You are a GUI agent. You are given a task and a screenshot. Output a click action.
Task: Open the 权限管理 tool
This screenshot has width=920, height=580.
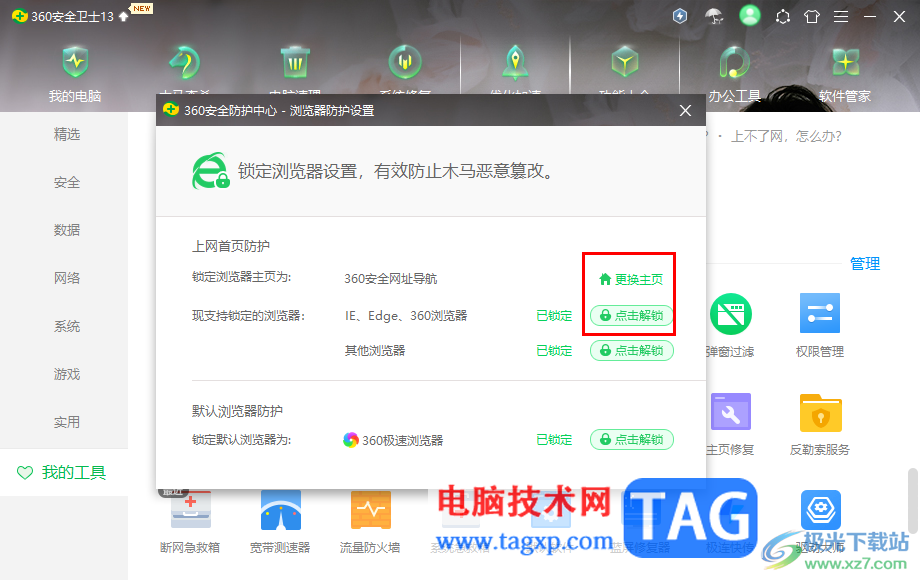(820, 325)
